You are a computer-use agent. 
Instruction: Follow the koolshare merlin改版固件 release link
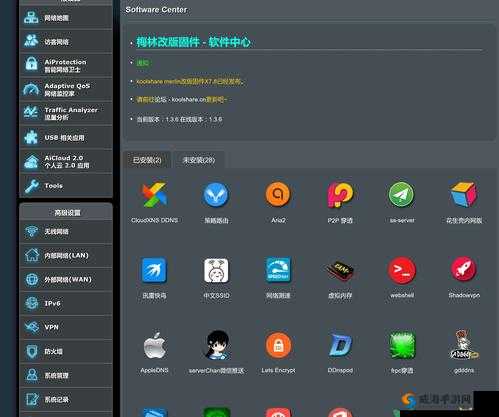189,81
